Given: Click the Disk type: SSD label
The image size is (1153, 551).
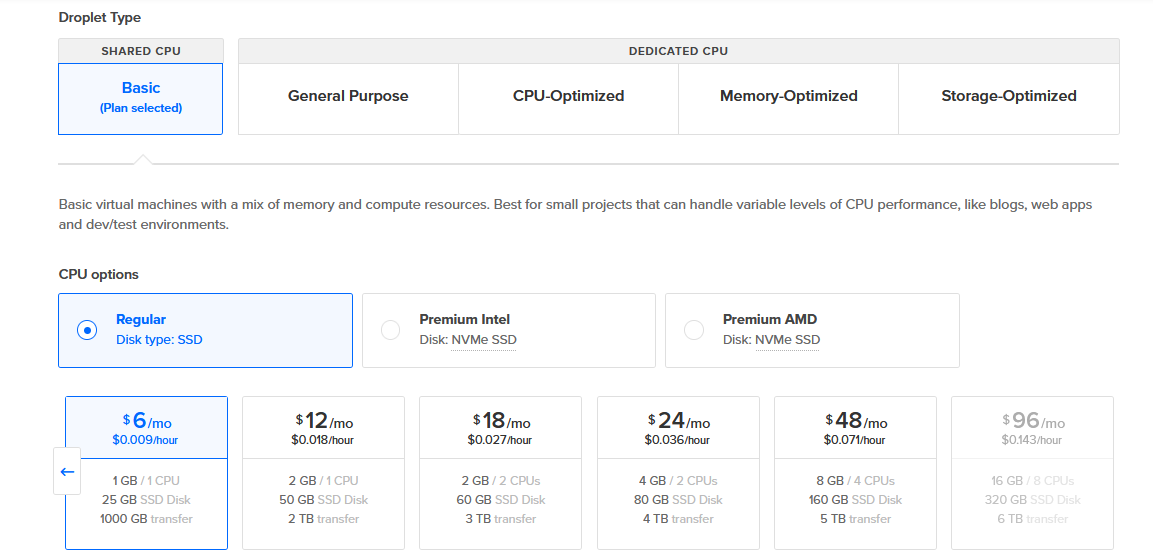Looking at the screenshot, I should (159, 341).
